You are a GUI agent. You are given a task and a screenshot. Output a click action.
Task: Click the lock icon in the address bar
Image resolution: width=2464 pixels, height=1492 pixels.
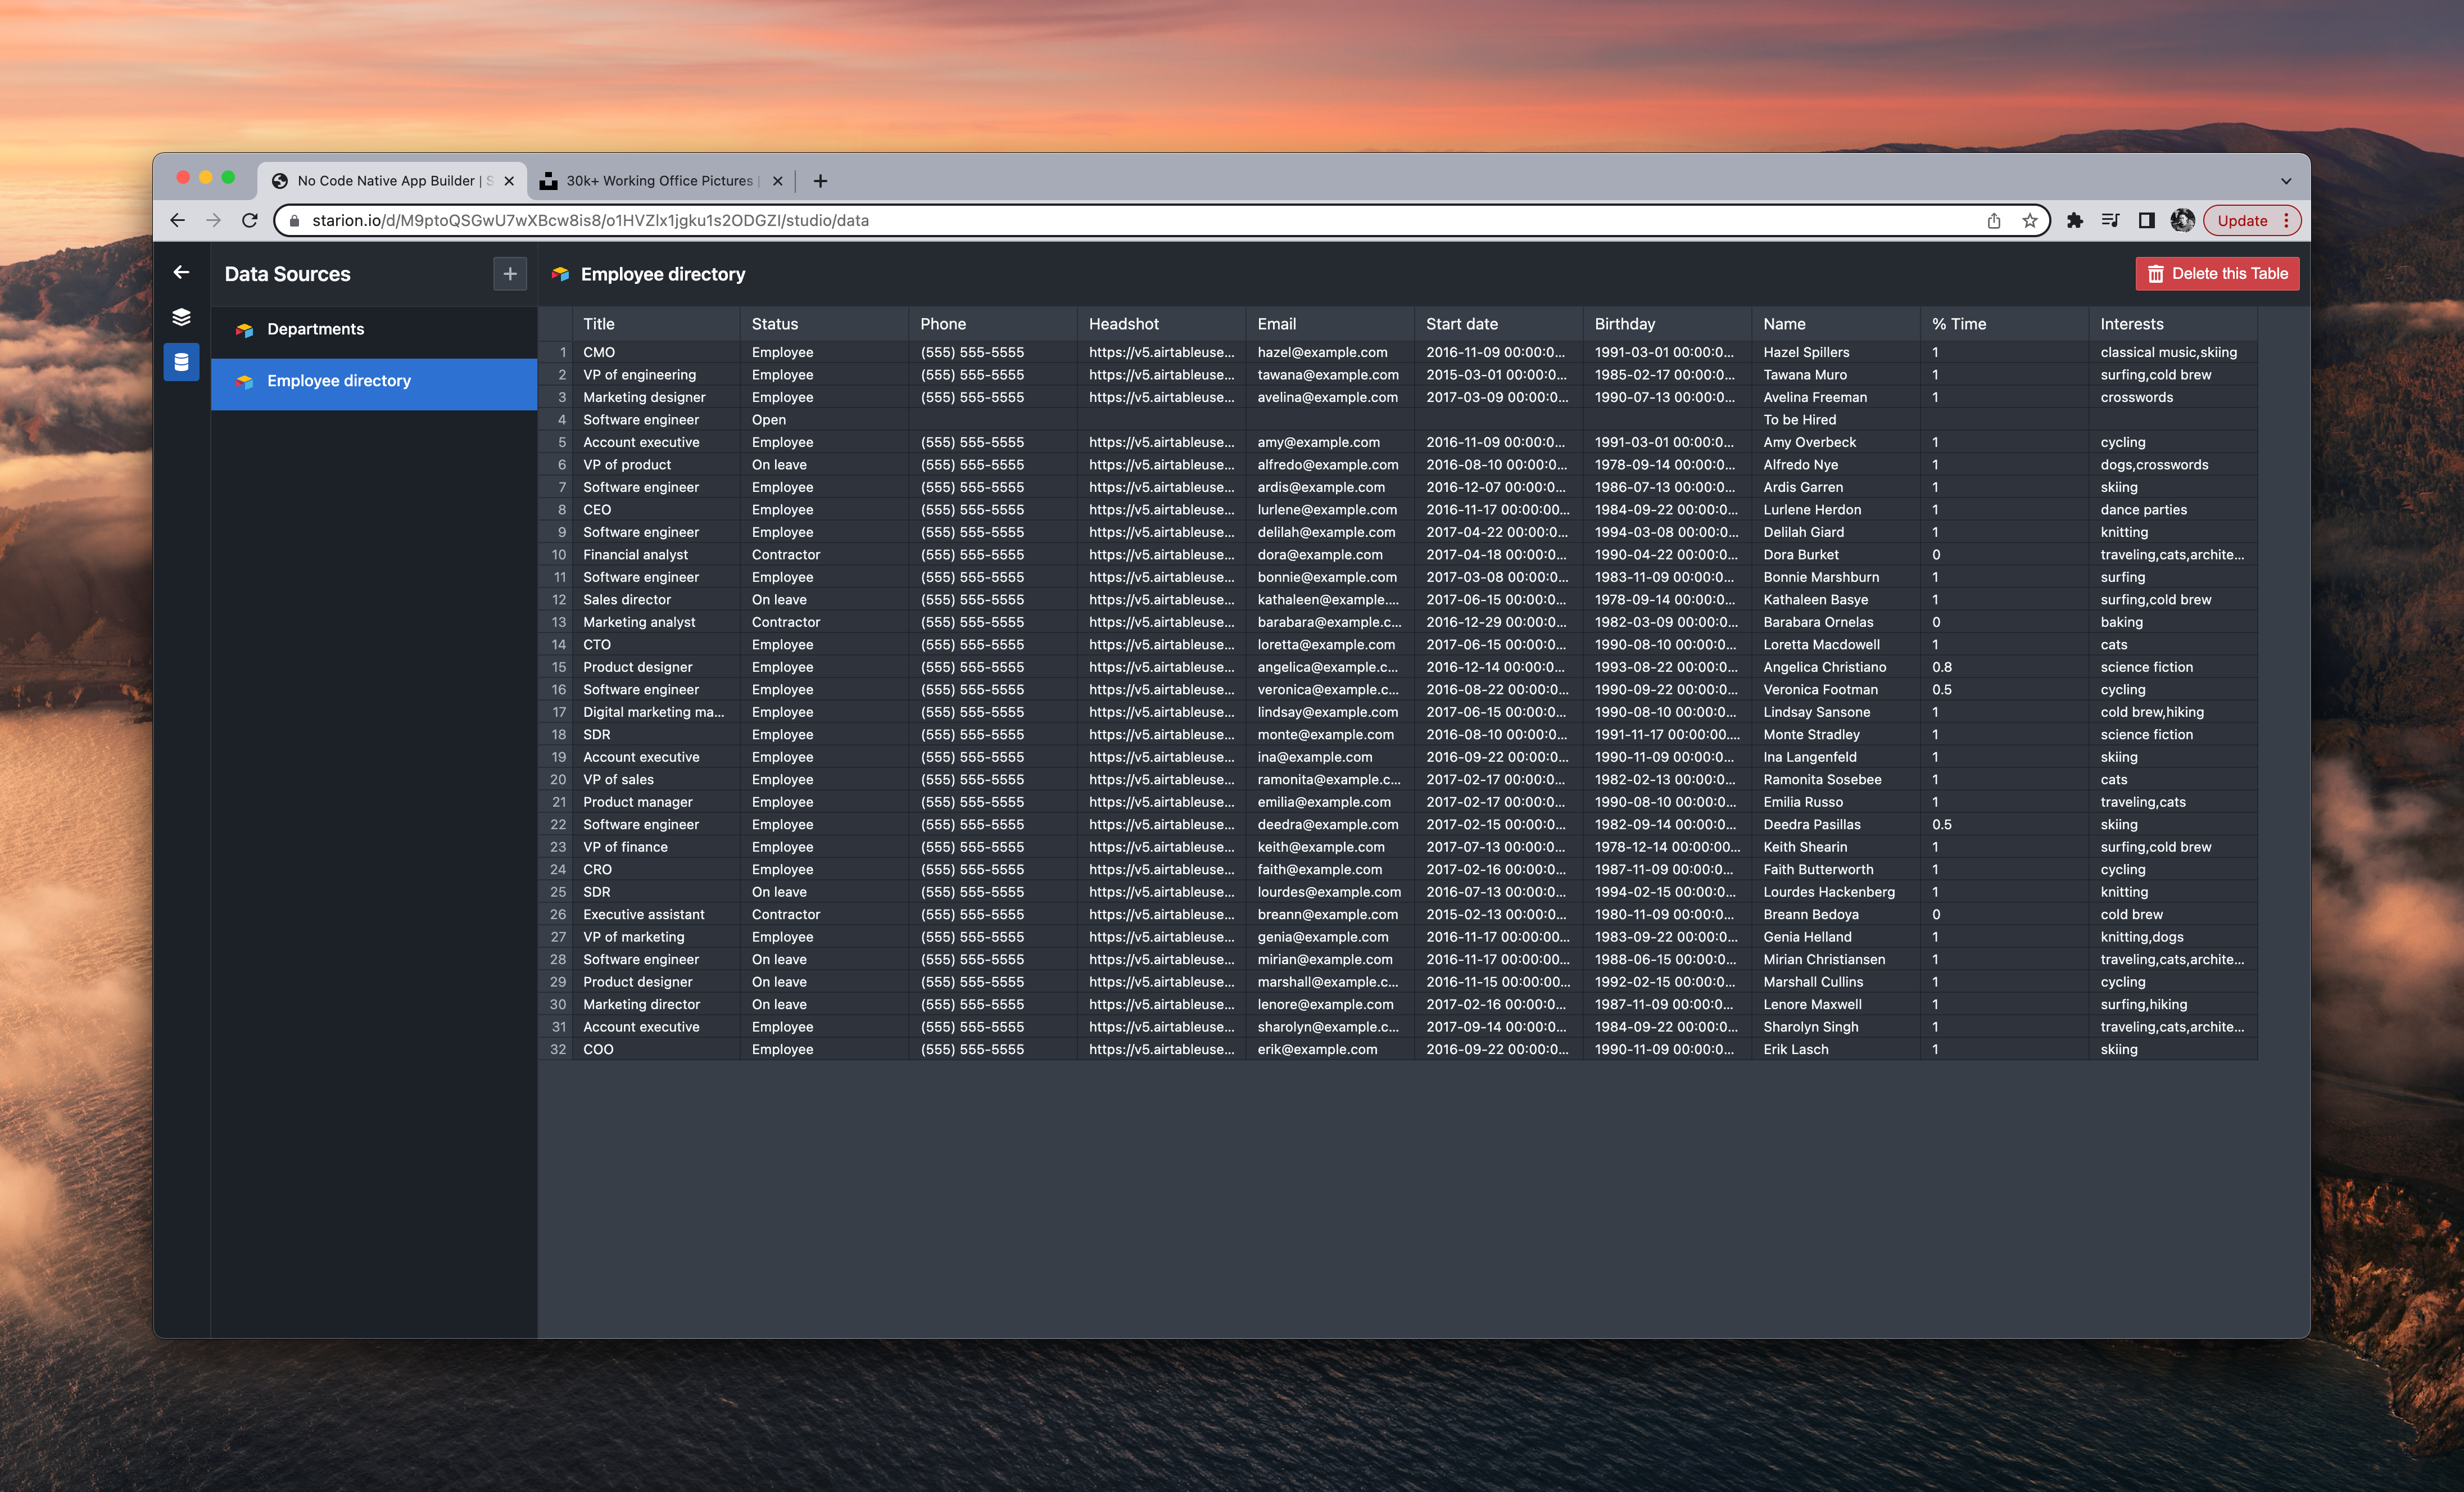coord(294,221)
